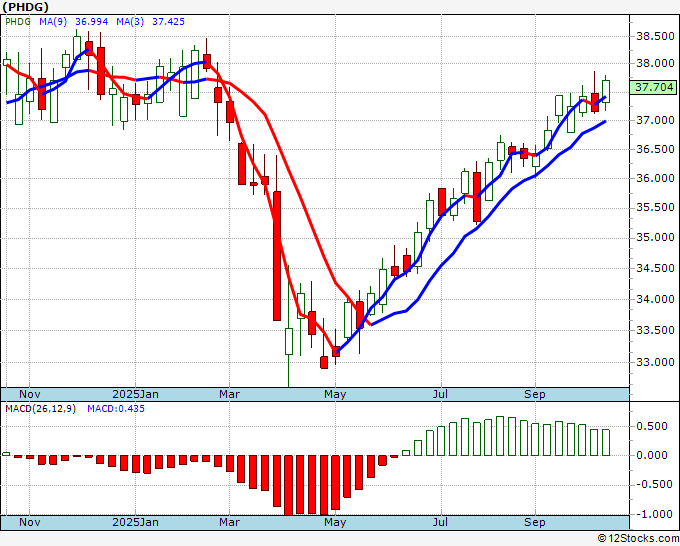Click the Nov label on price chart axis
Viewport: 680px width, 546px height.
click(29, 394)
